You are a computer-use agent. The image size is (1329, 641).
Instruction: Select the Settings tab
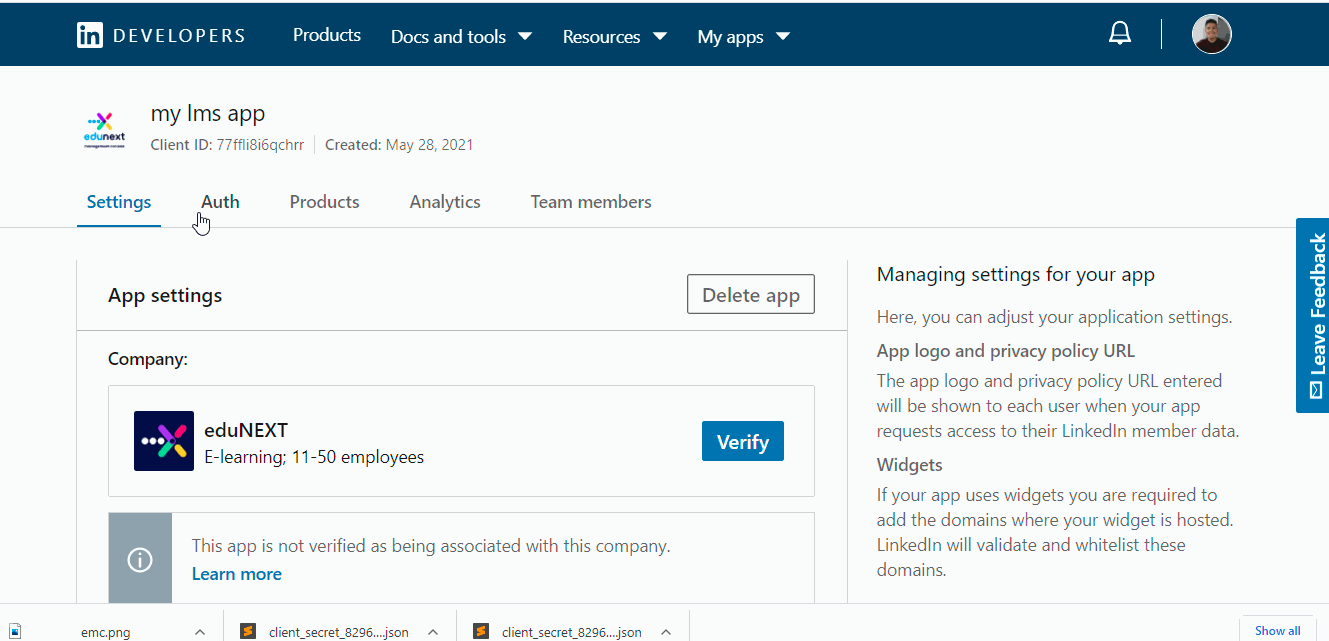click(119, 202)
